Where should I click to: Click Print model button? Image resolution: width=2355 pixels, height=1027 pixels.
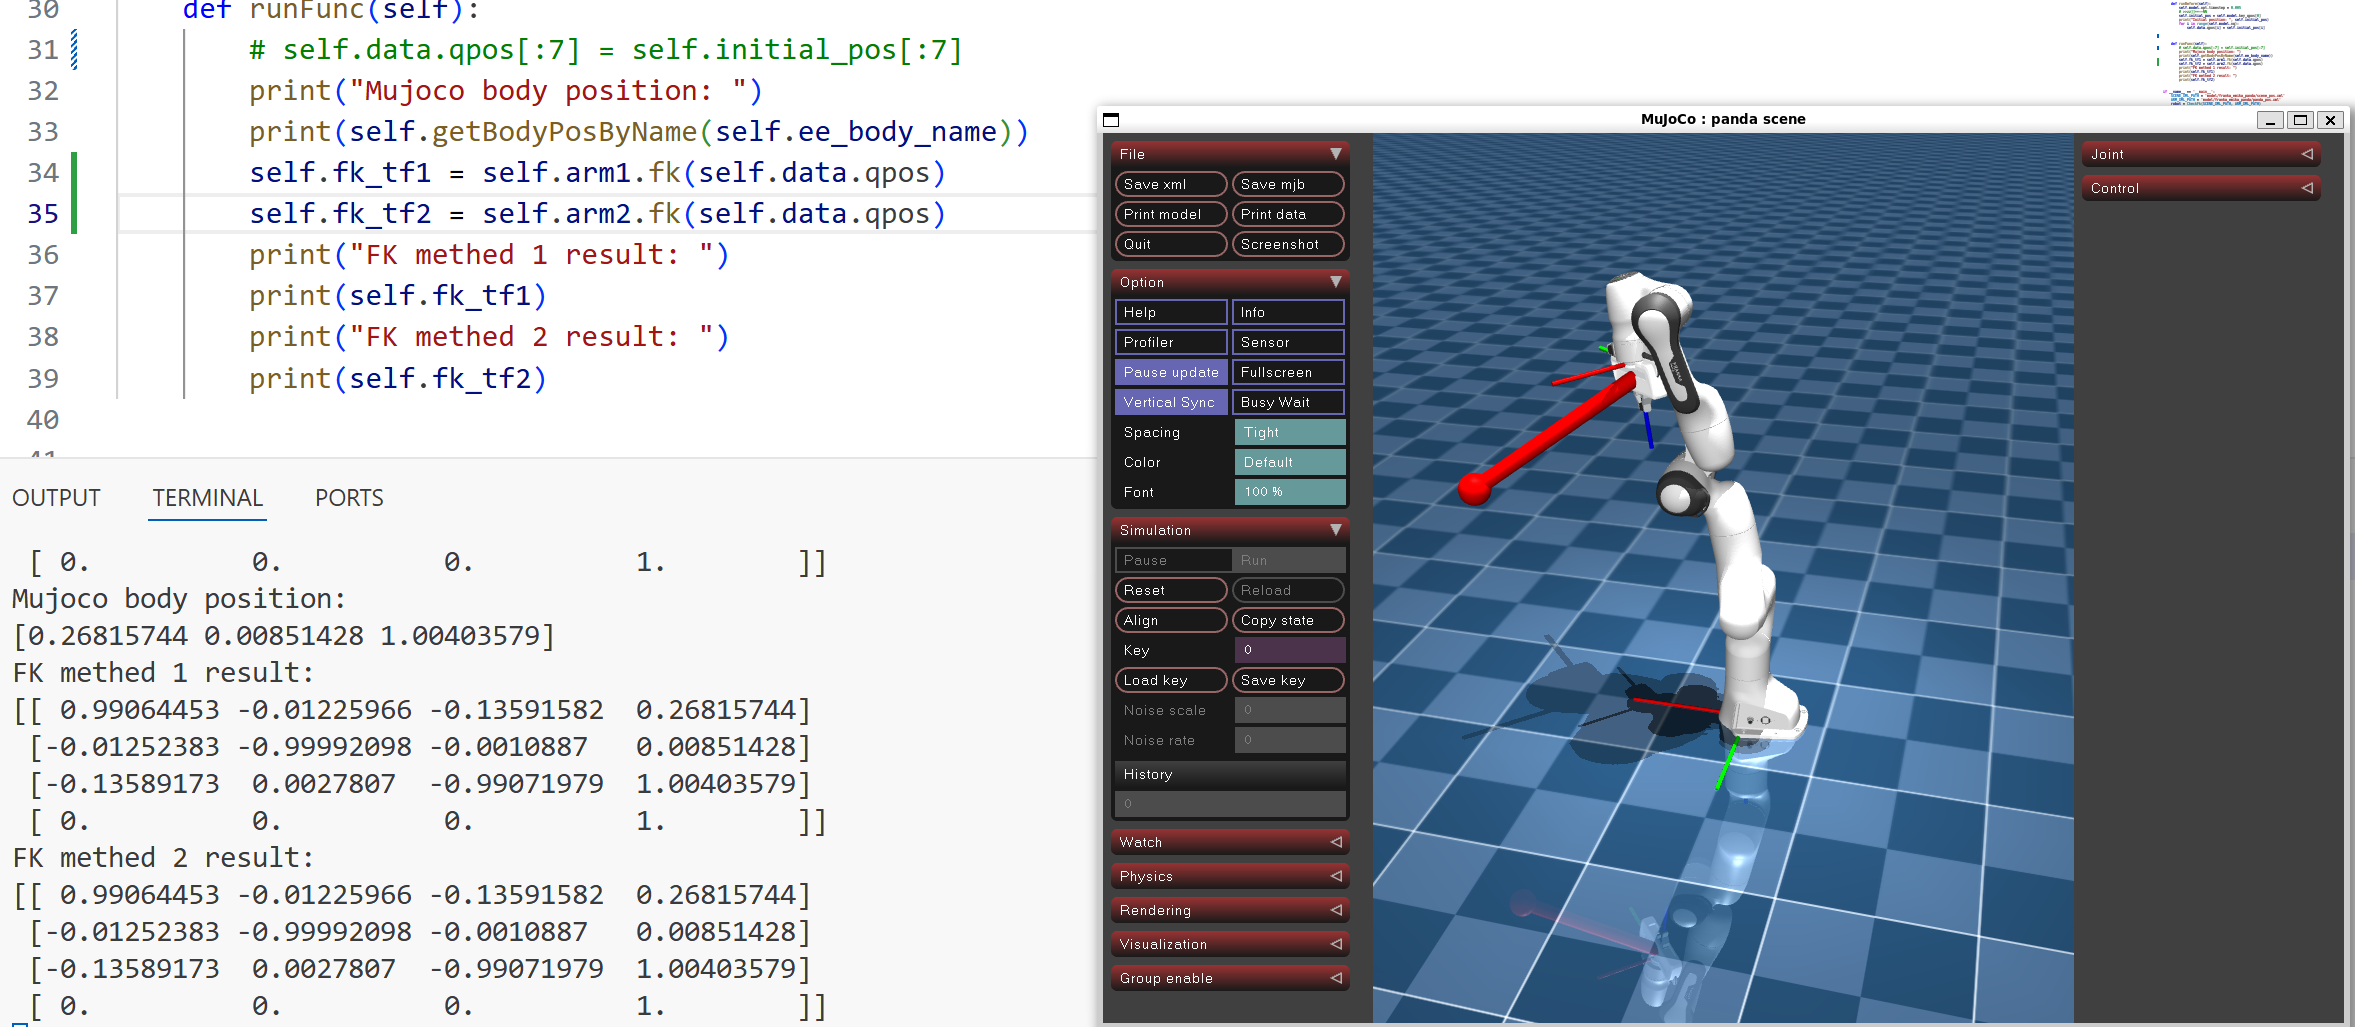[x=1171, y=214]
